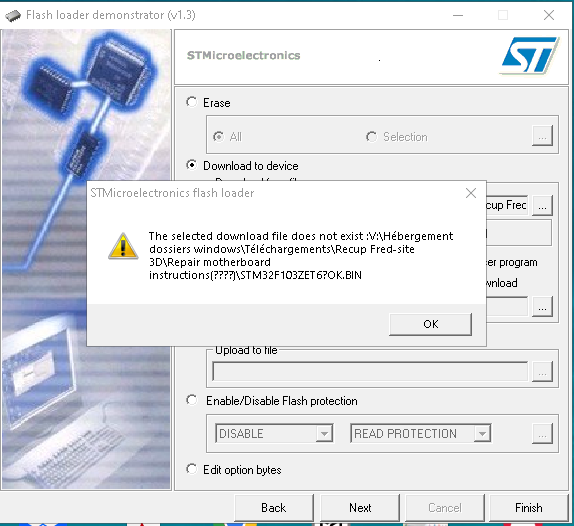Minimize the Flash loader demonstrator window

pos(458,15)
